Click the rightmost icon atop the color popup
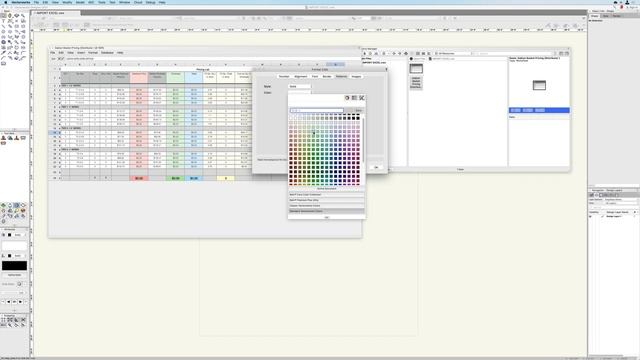Image resolution: width=640 pixels, height=360 pixels. [x=362, y=98]
